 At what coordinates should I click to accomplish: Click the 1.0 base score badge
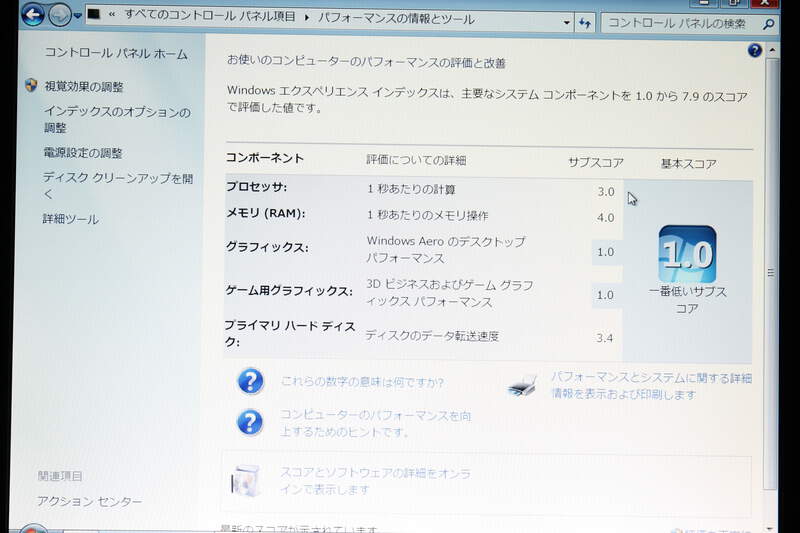point(687,254)
